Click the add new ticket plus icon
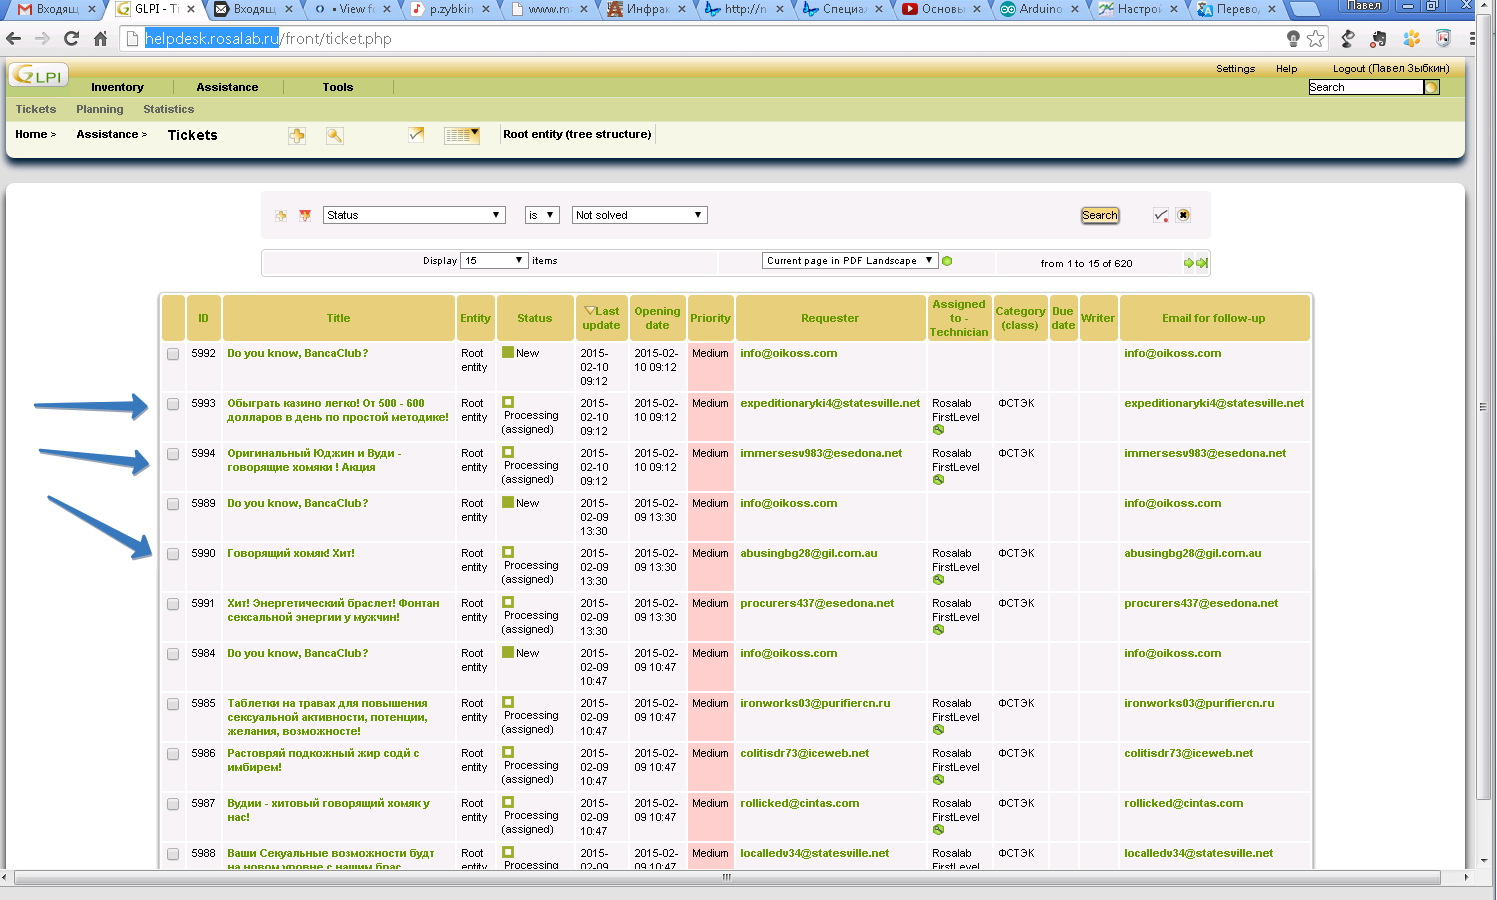Screen dimensions: 1497x900 [297, 136]
